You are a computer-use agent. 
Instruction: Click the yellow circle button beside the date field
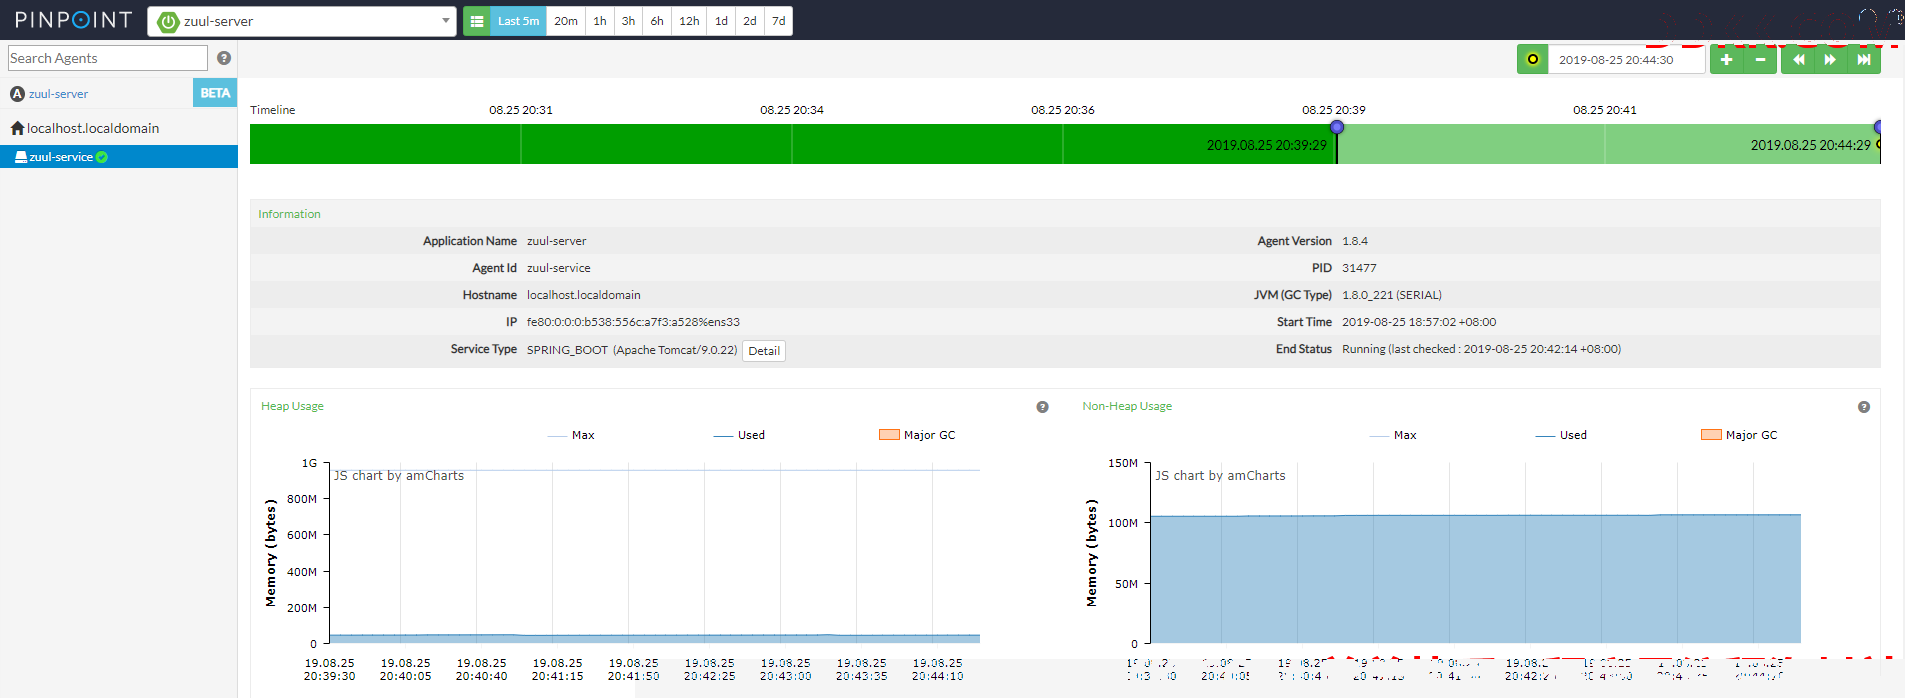(1532, 59)
